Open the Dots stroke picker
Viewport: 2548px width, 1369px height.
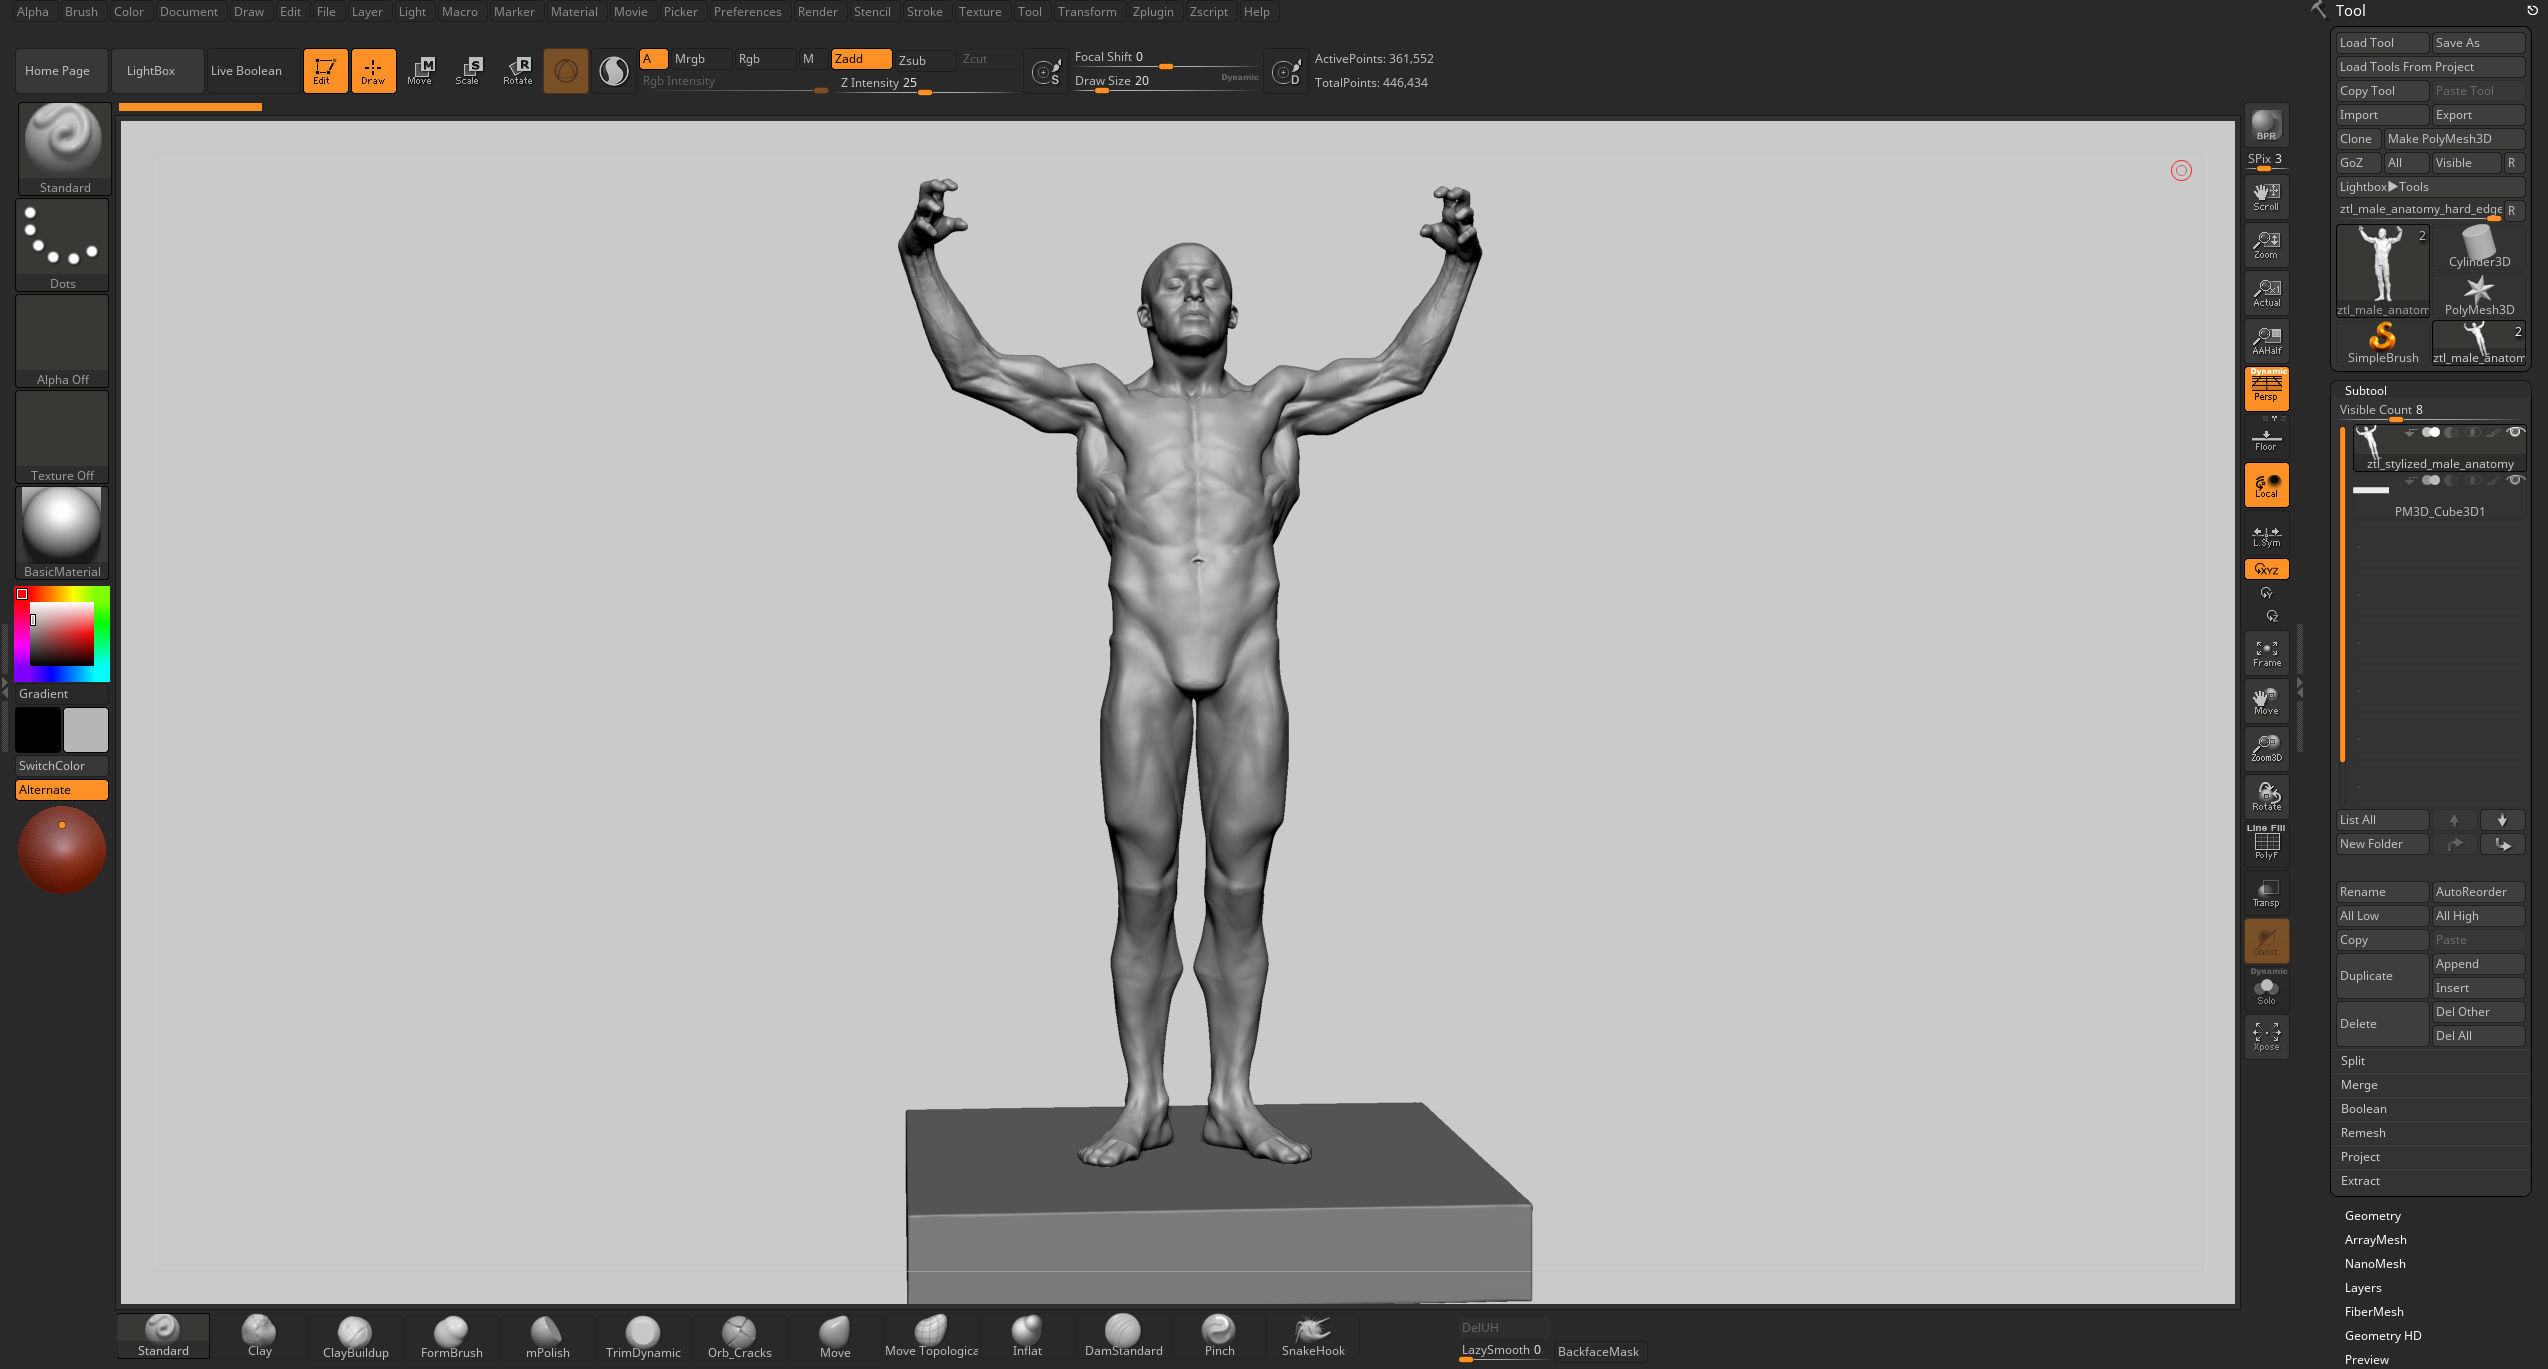pos(62,245)
